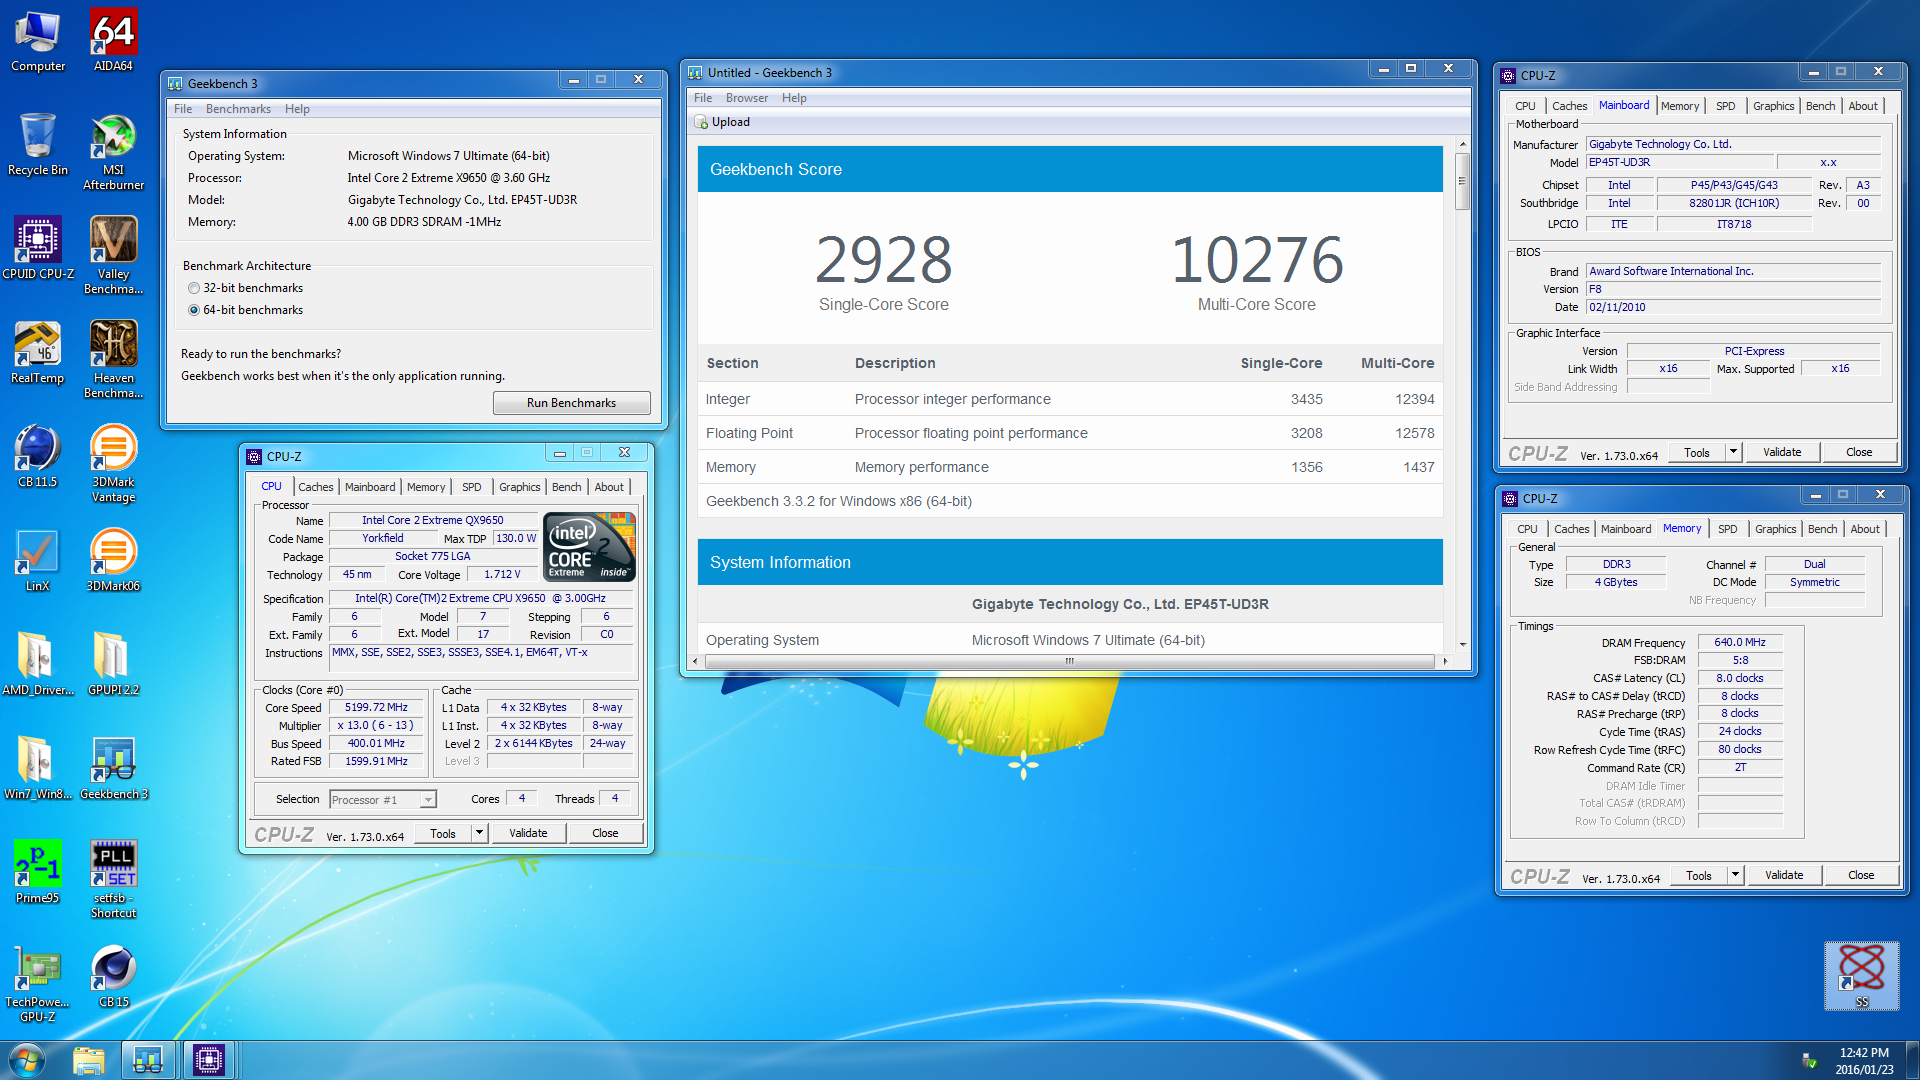Click Upload in Geekbench results toolbar
Image resolution: width=1920 pixels, height=1080 pixels.
pyautogui.click(x=723, y=122)
